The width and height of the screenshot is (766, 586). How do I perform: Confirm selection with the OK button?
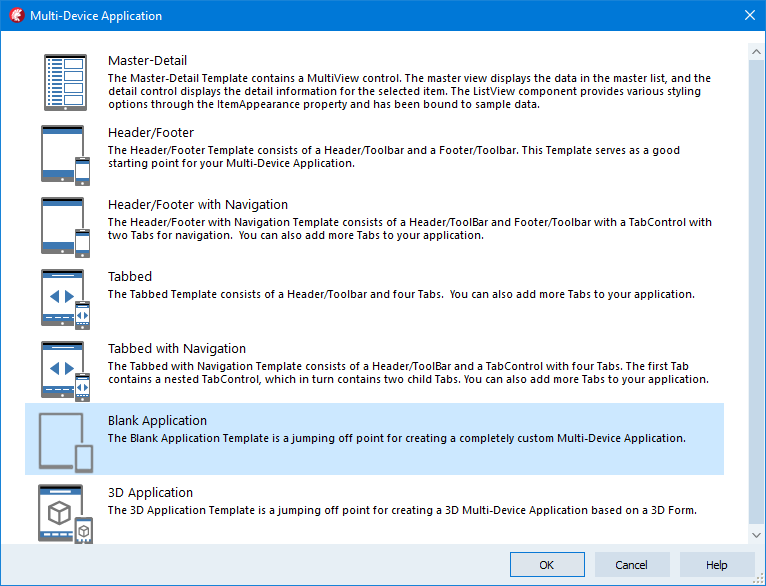[x=547, y=565]
